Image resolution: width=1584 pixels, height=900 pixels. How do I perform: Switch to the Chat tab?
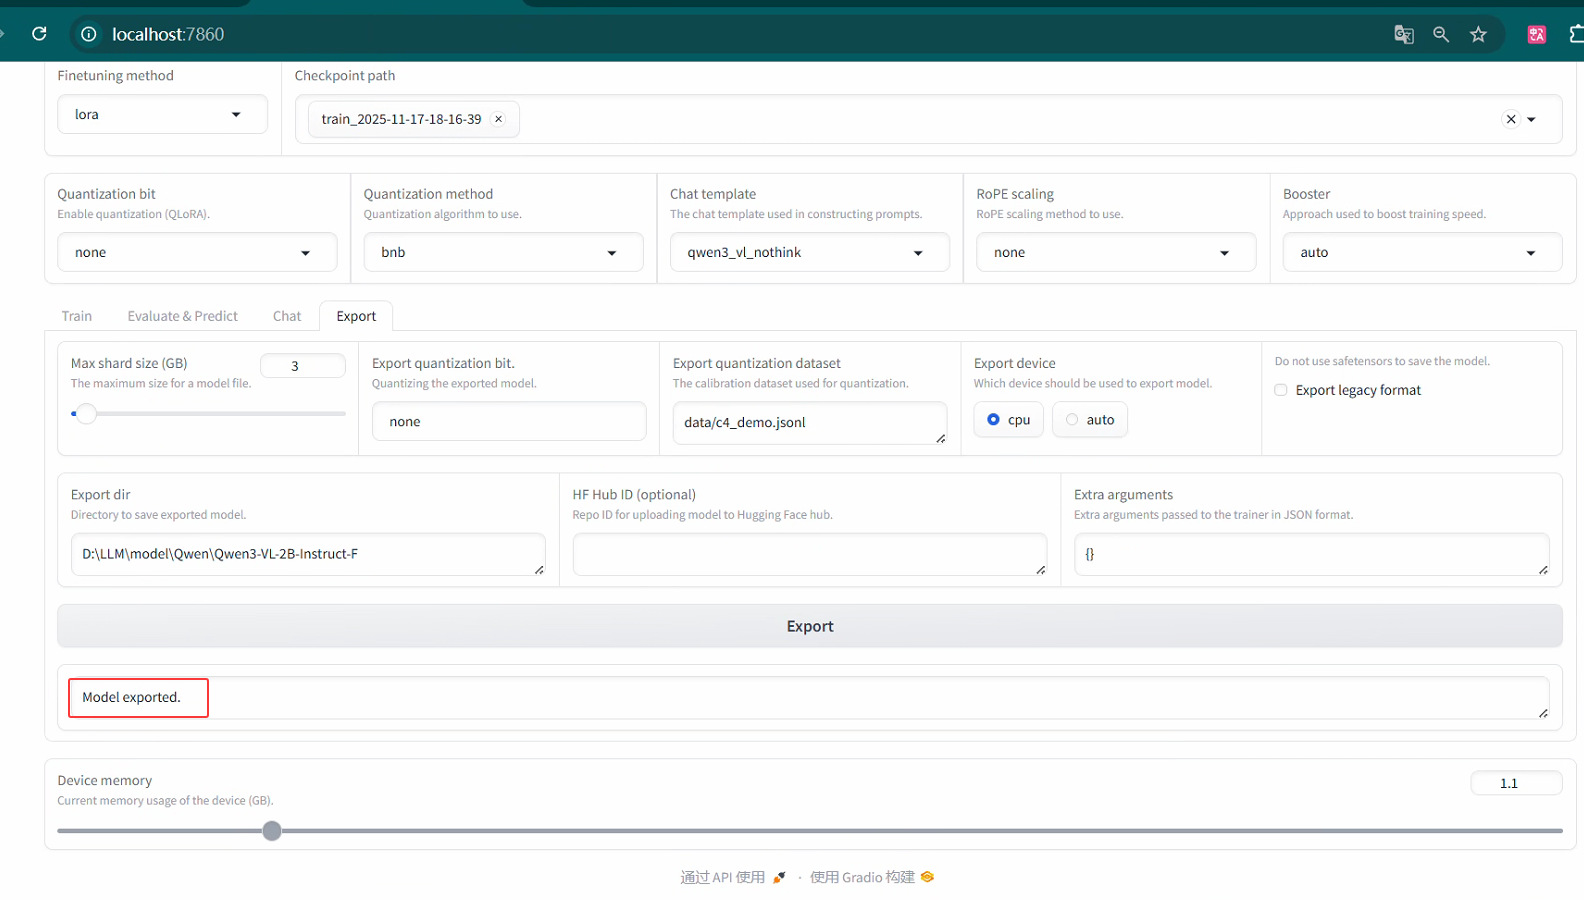point(287,316)
